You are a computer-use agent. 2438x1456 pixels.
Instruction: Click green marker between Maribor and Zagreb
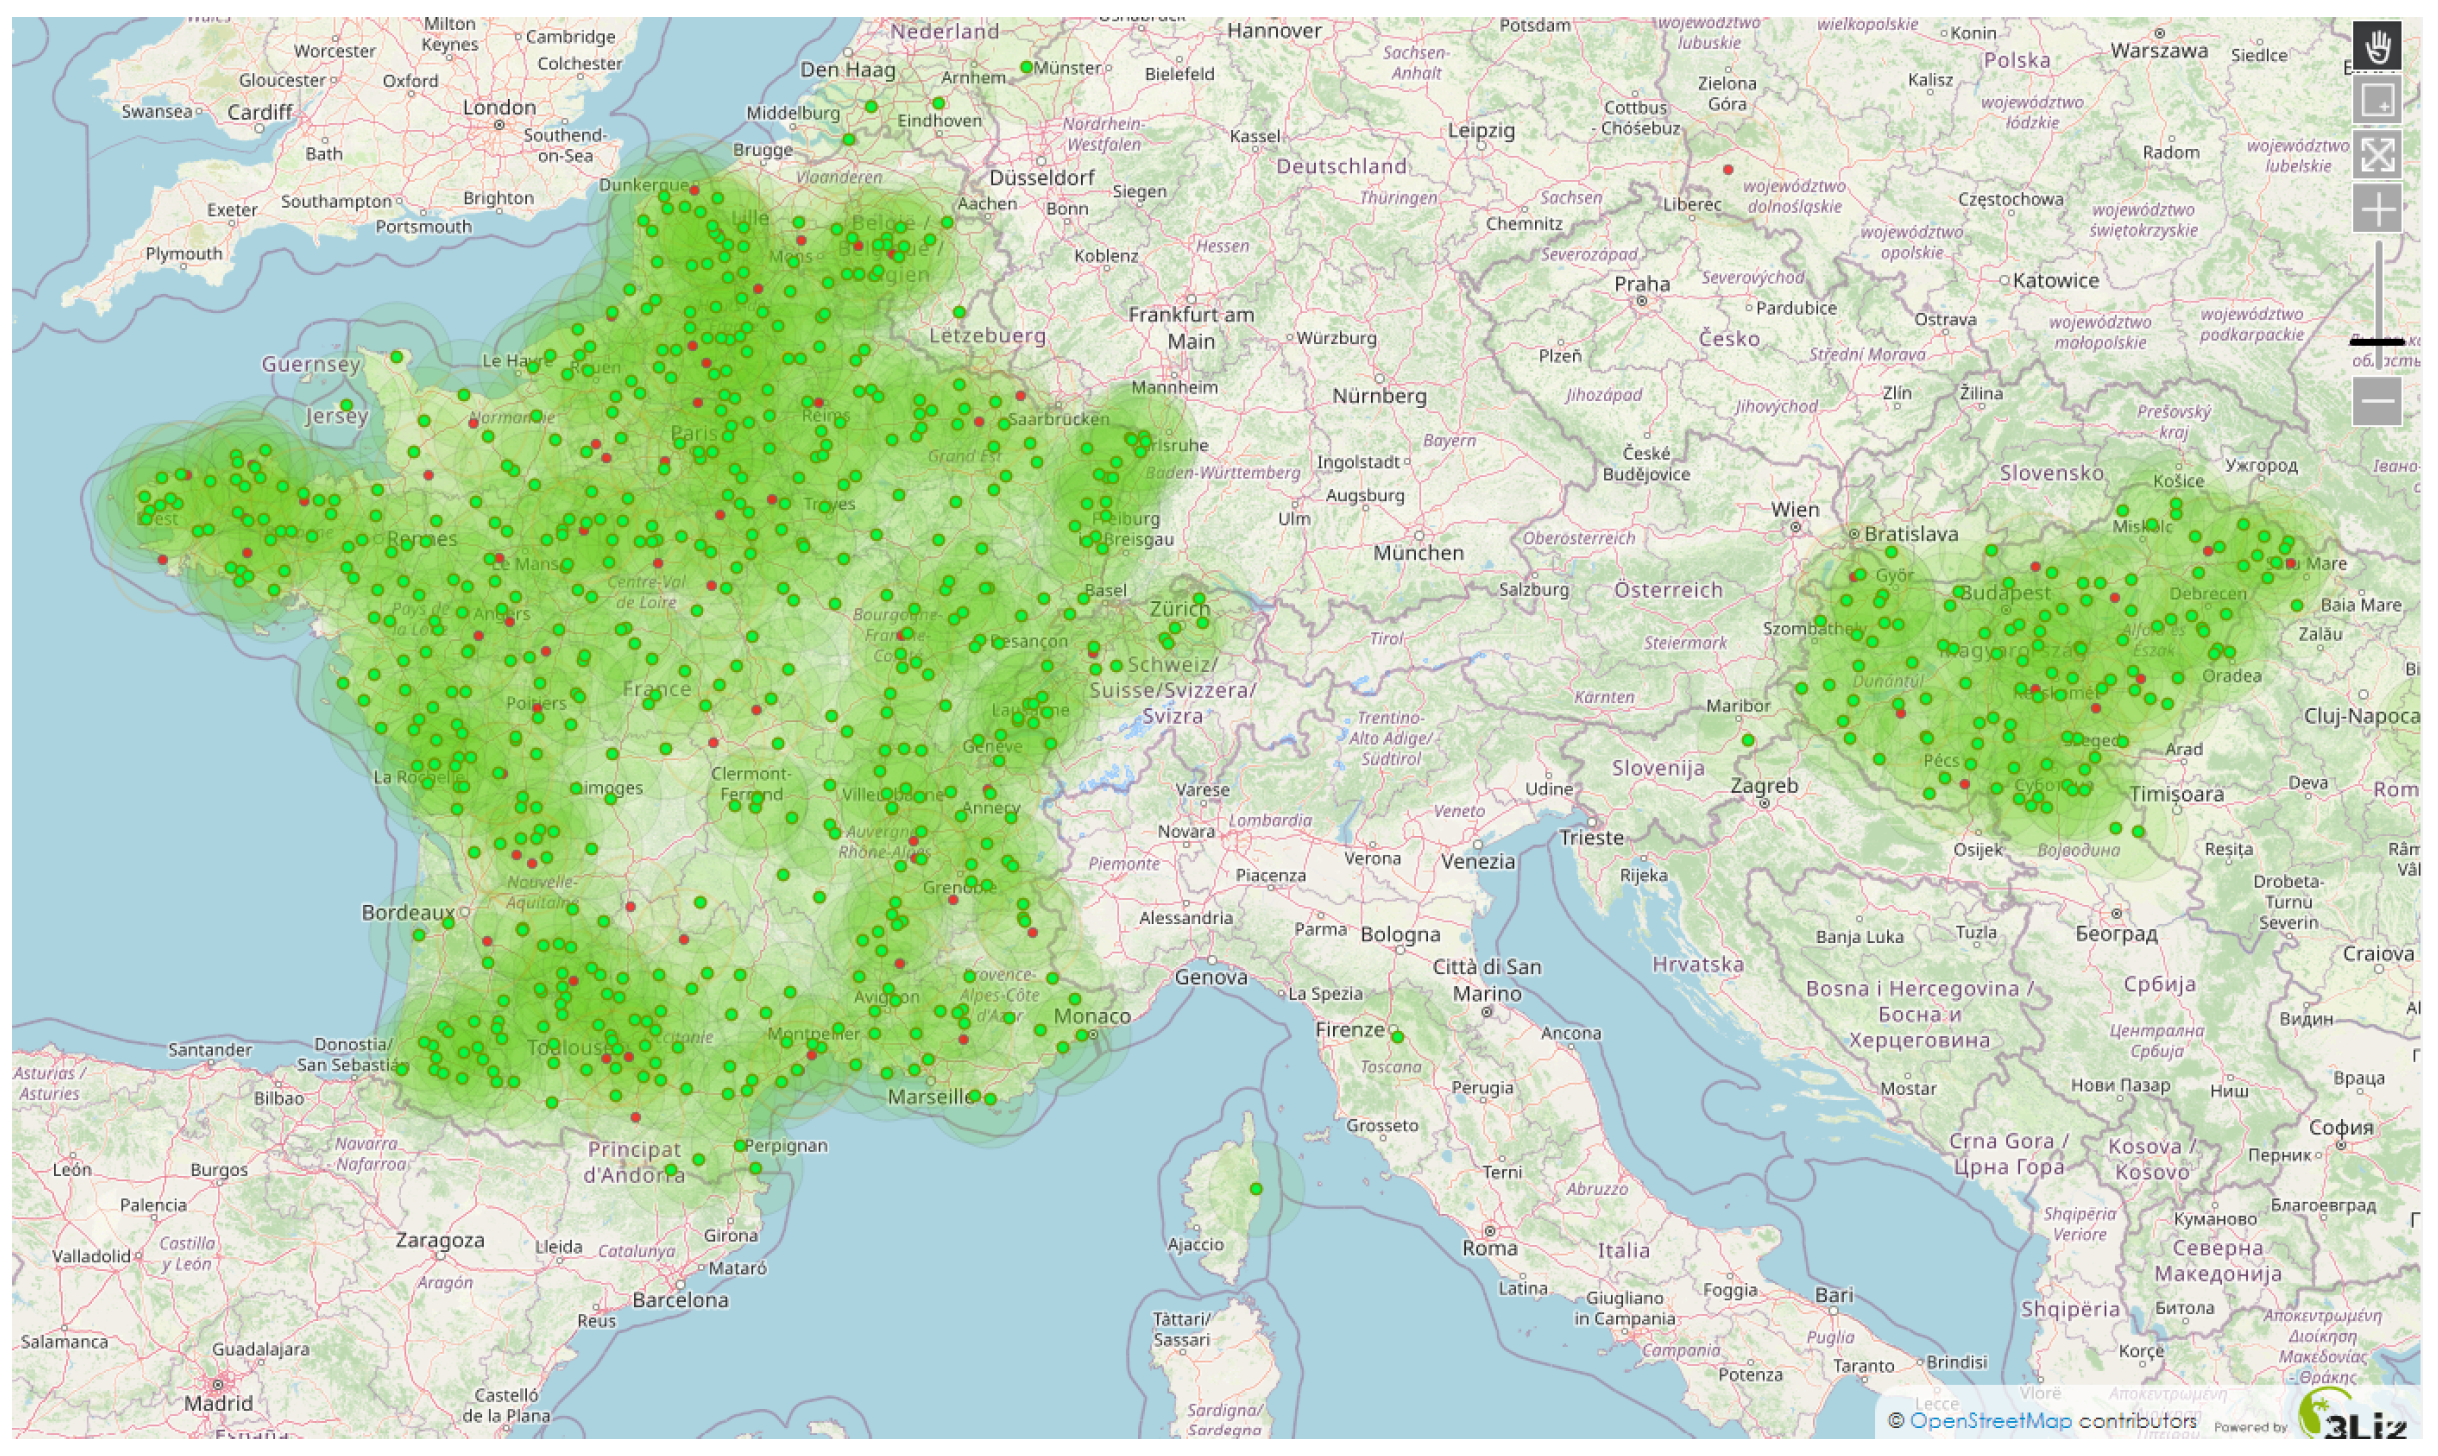(1748, 740)
